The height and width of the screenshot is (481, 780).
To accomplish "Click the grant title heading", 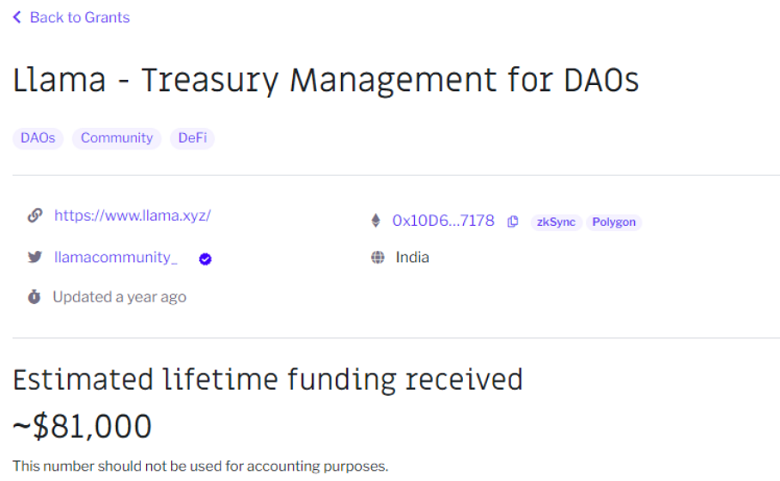I will pos(326,81).
